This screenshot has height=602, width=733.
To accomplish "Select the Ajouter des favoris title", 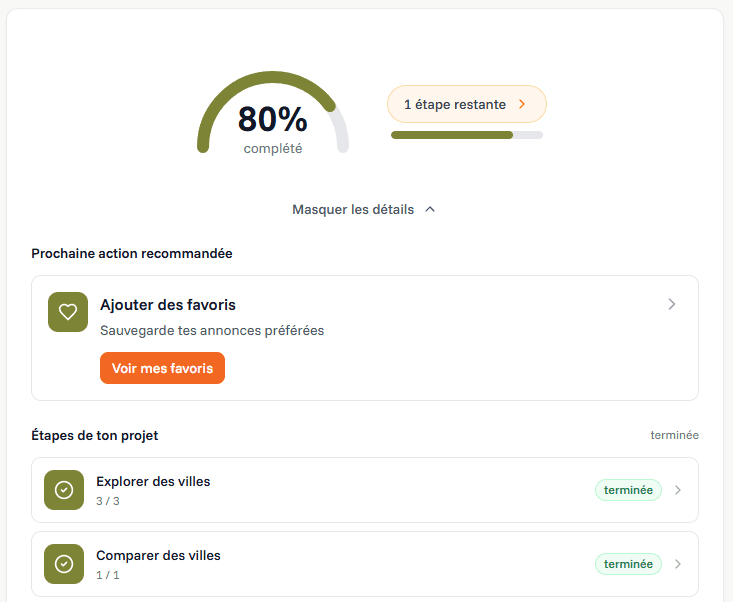I will 168,304.
